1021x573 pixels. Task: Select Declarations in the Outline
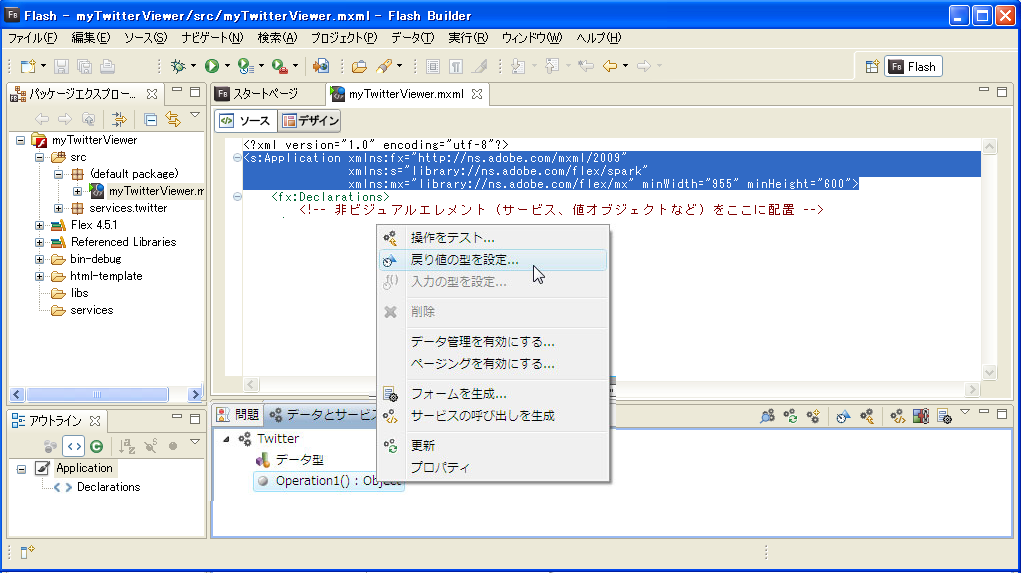108,487
